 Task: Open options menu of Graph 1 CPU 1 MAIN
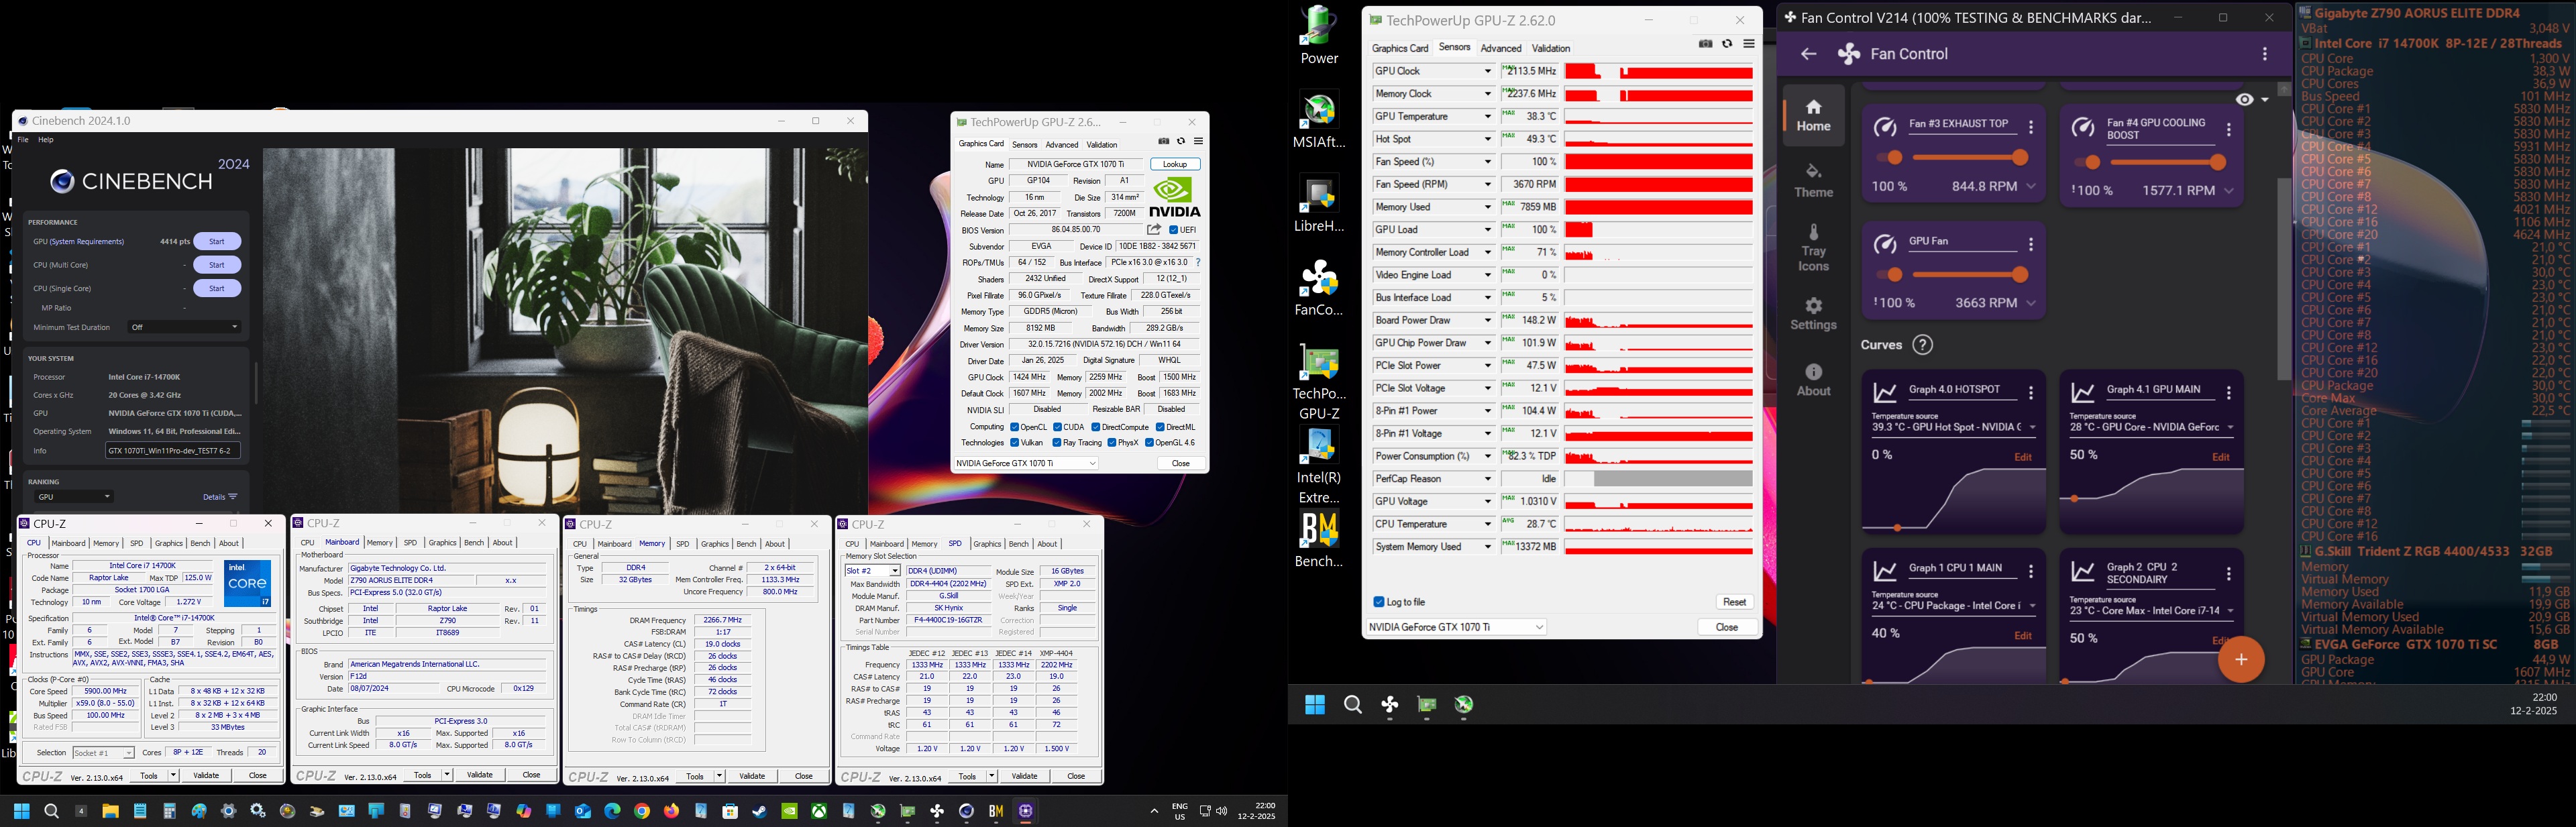point(2031,571)
